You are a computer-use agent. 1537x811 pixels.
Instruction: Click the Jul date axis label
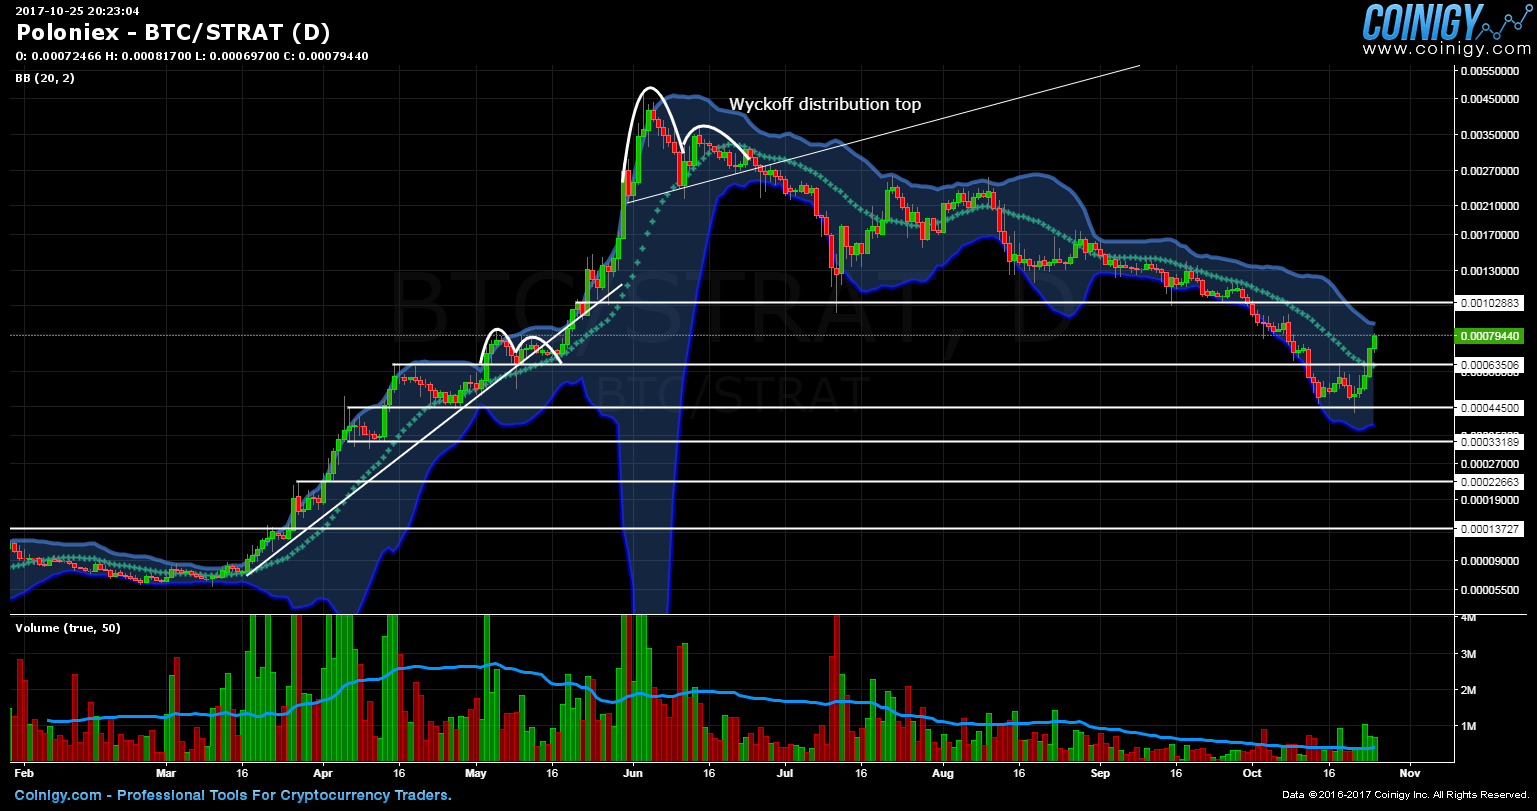click(785, 773)
